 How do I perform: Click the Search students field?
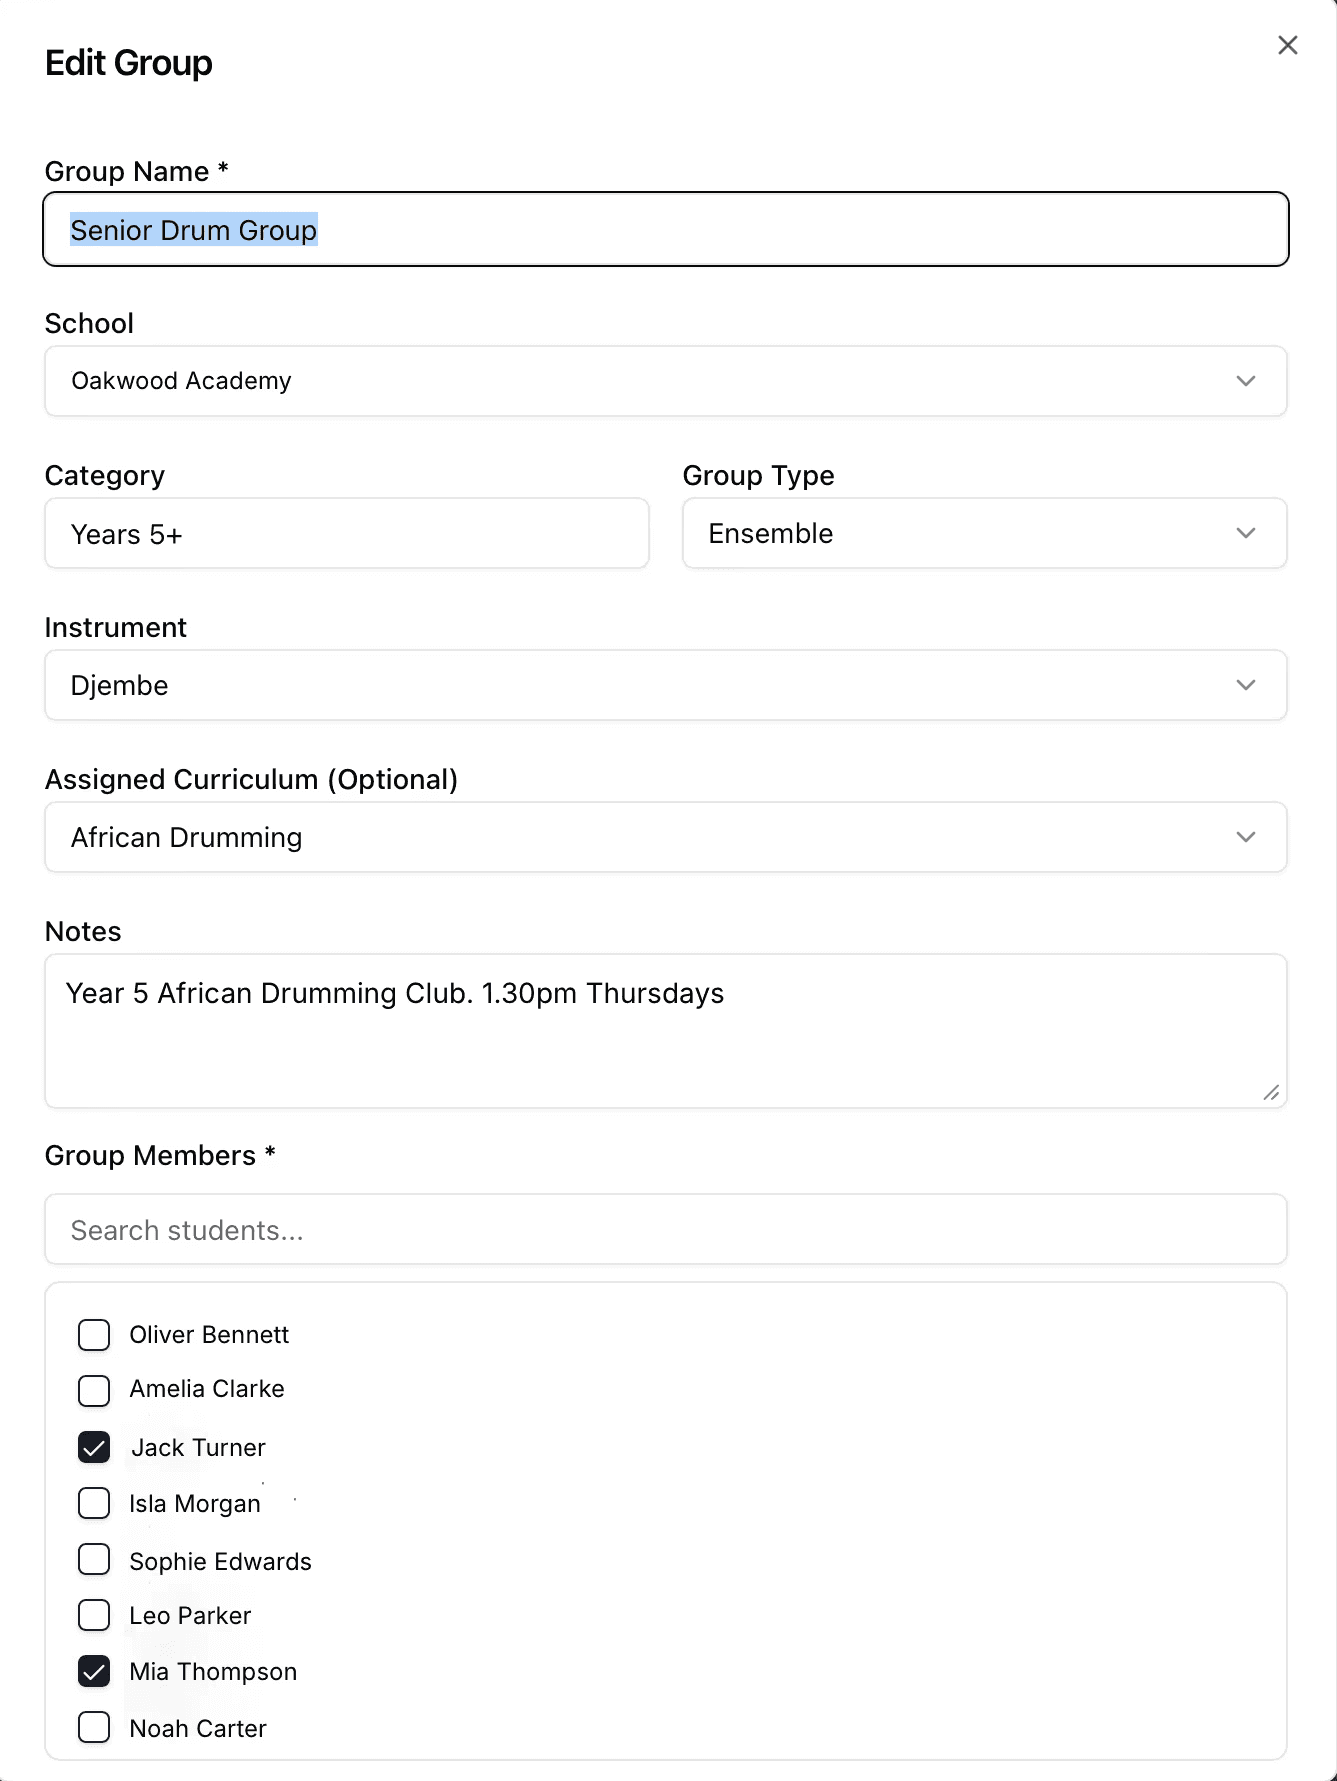pyautogui.click(x=665, y=1230)
